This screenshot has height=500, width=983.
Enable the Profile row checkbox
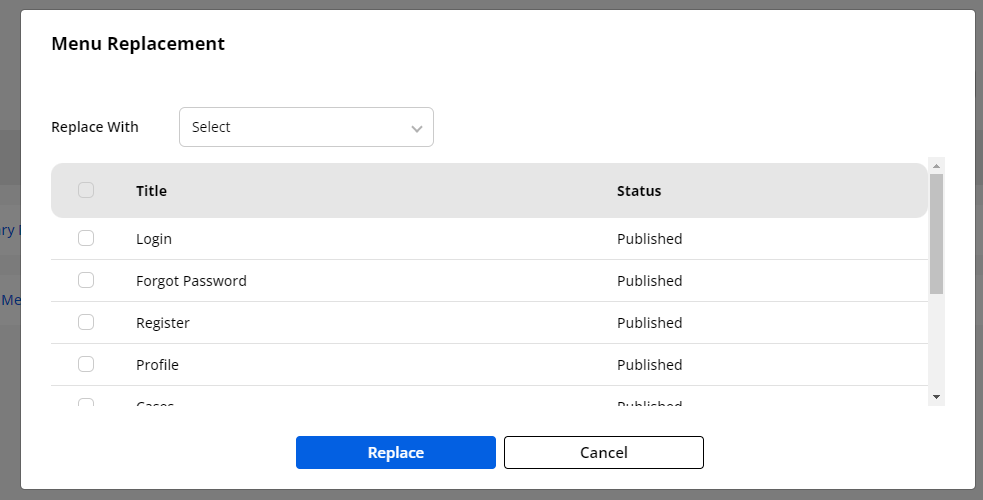pyautogui.click(x=86, y=364)
